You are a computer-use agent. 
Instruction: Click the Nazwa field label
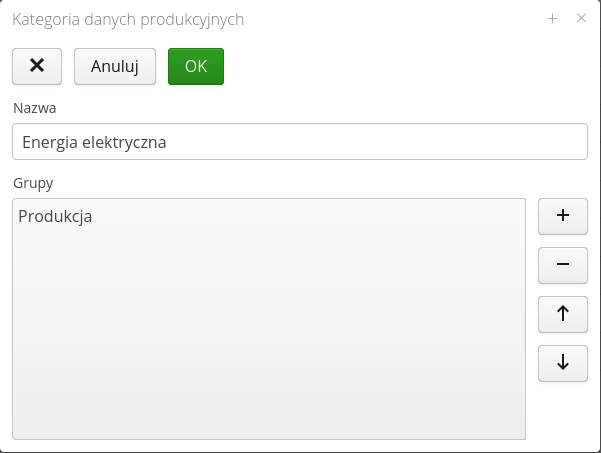34,107
